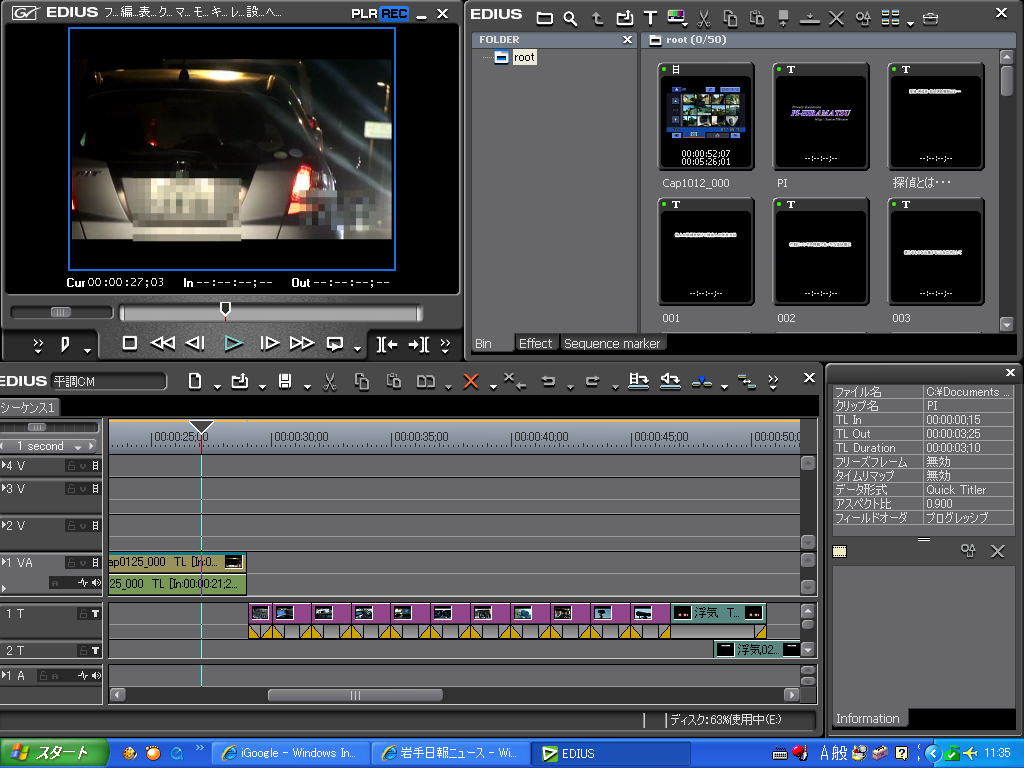Image resolution: width=1024 pixels, height=768 pixels.
Task: Toggle title visibility on track 1 T
Action: (95, 613)
